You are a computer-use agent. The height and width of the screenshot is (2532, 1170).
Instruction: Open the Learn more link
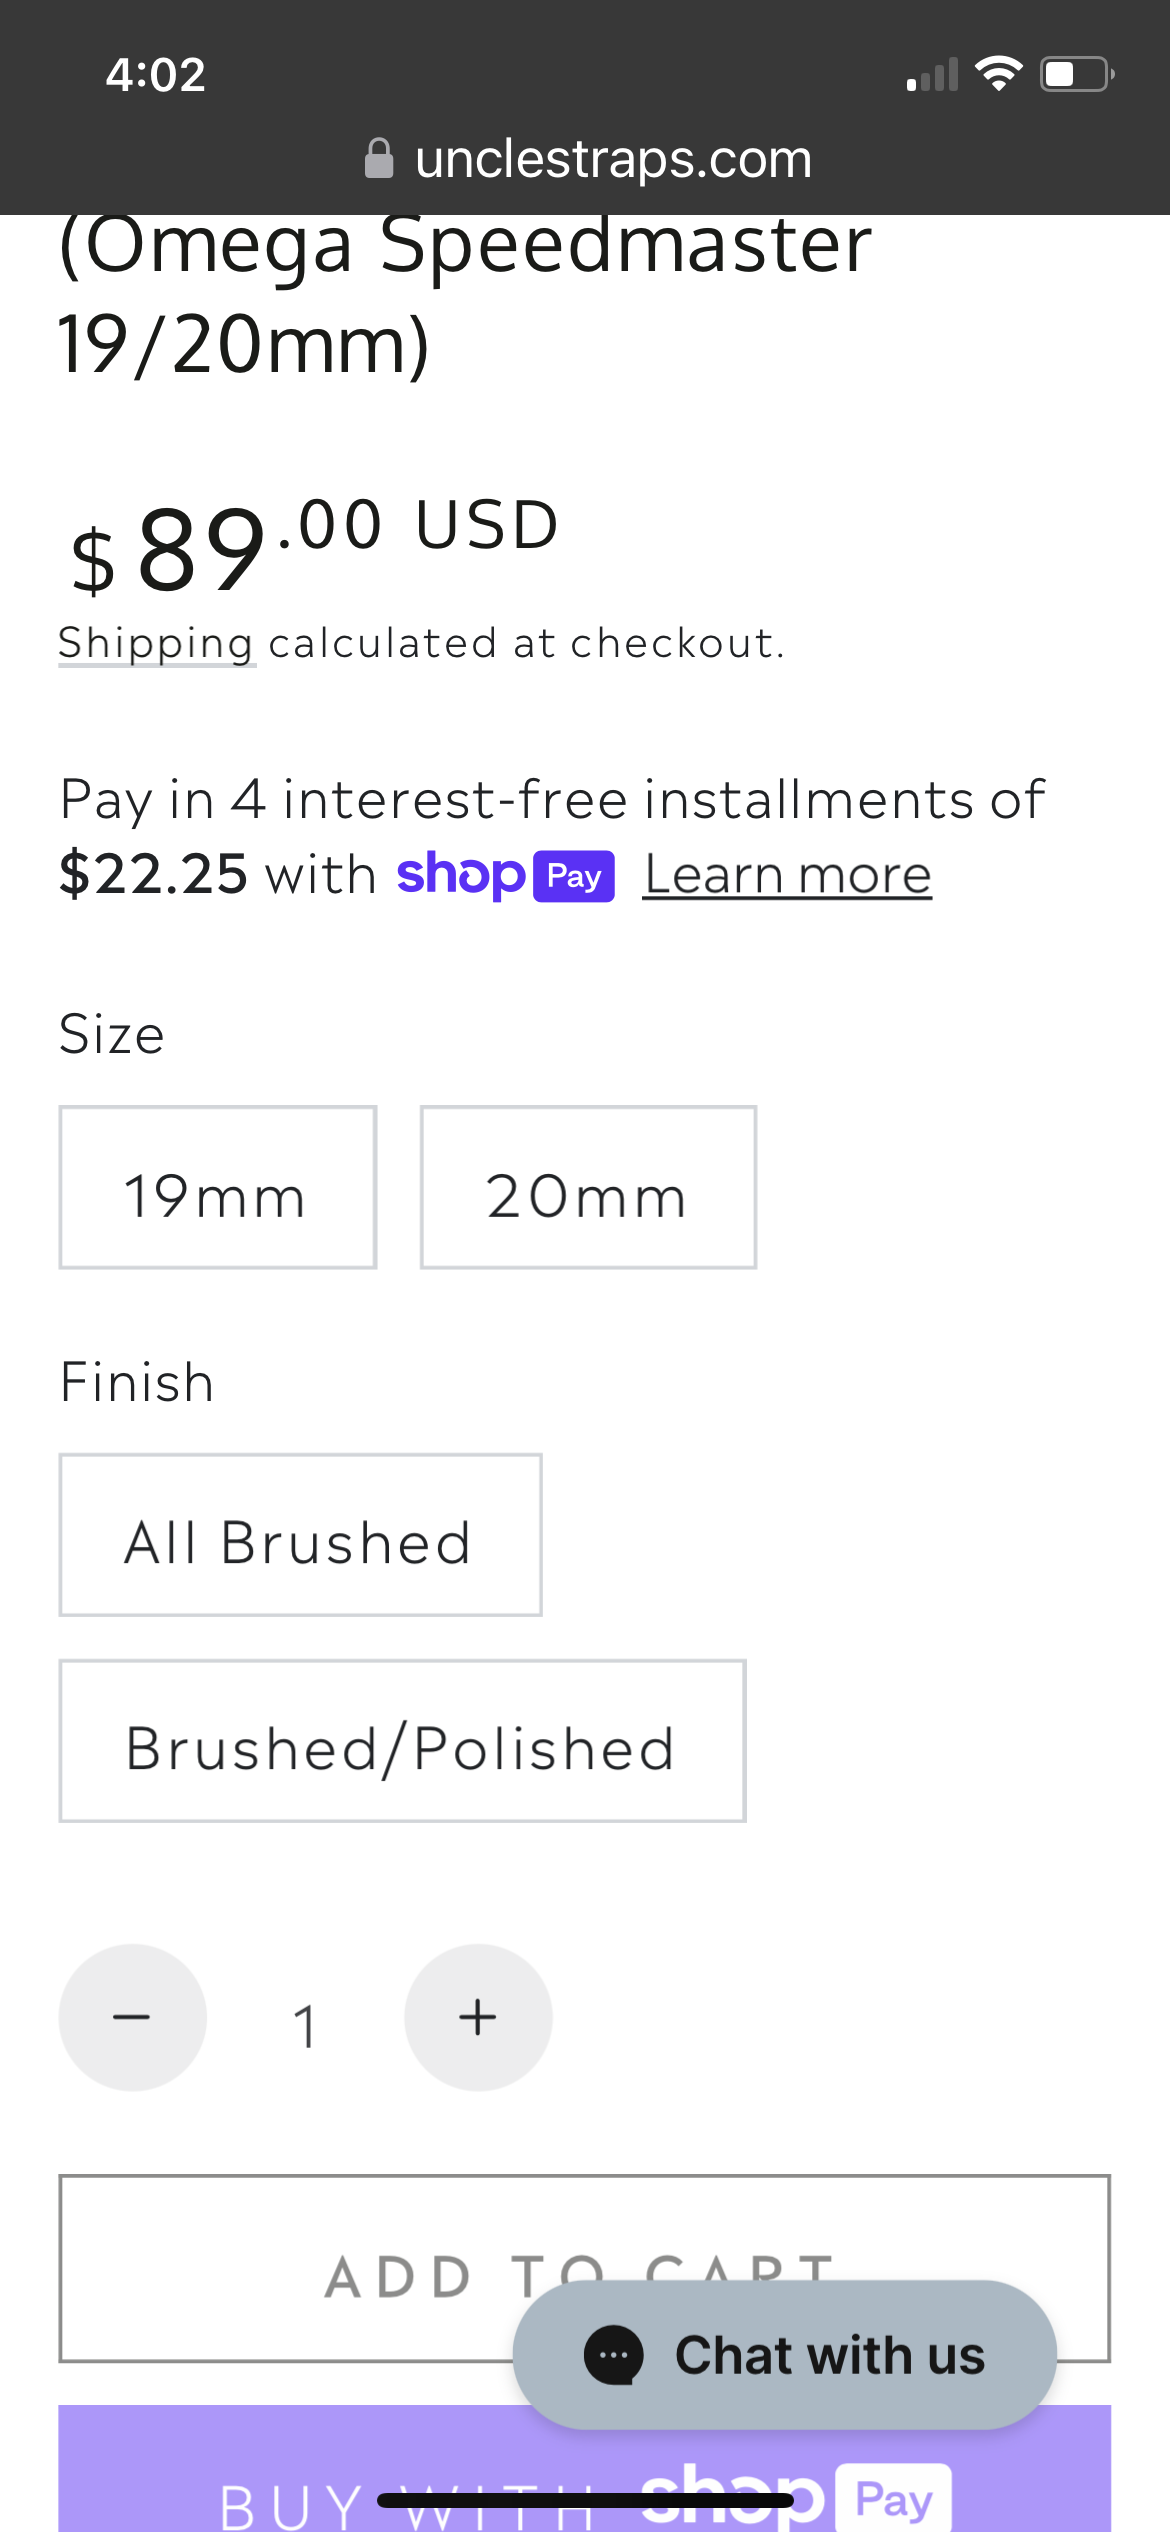787,876
